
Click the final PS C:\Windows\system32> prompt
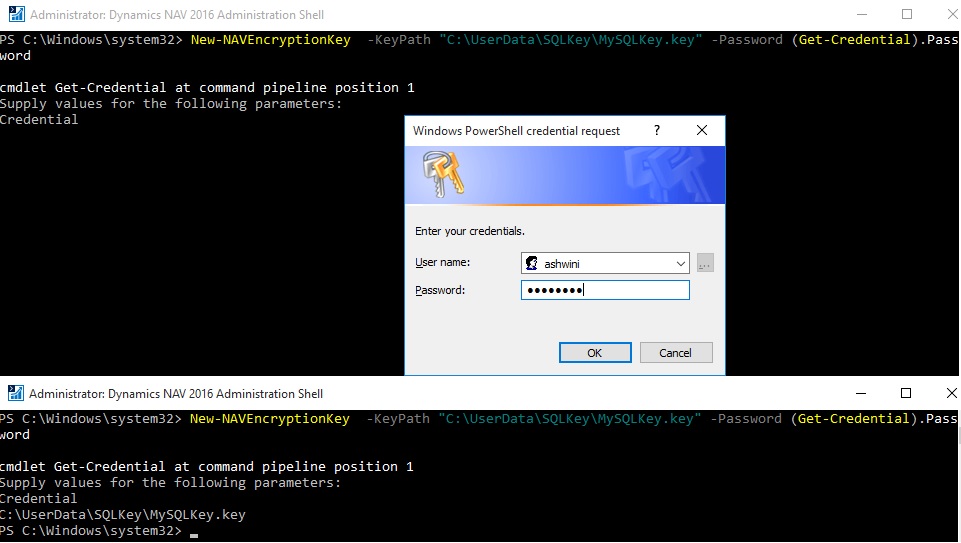91,531
